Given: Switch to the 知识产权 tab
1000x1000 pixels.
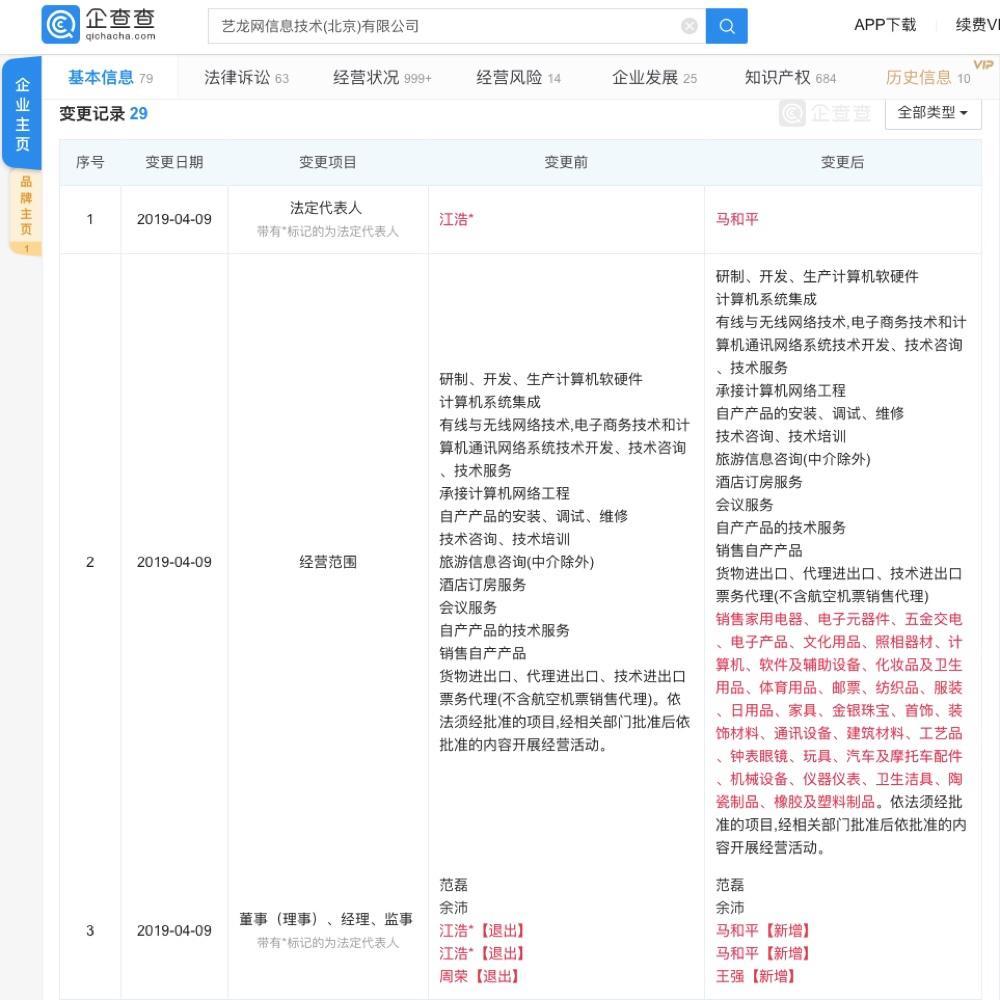Looking at the screenshot, I should tap(790, 78).
